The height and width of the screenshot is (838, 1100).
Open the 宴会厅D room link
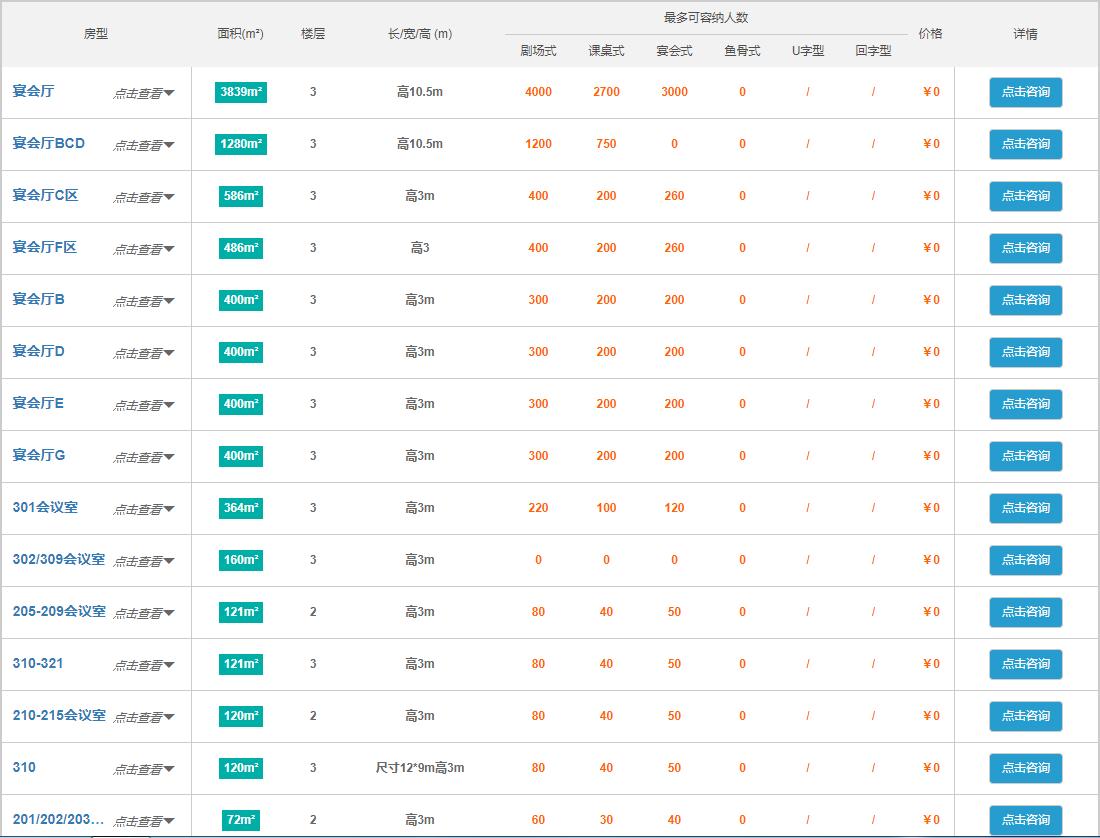point(38,351)
